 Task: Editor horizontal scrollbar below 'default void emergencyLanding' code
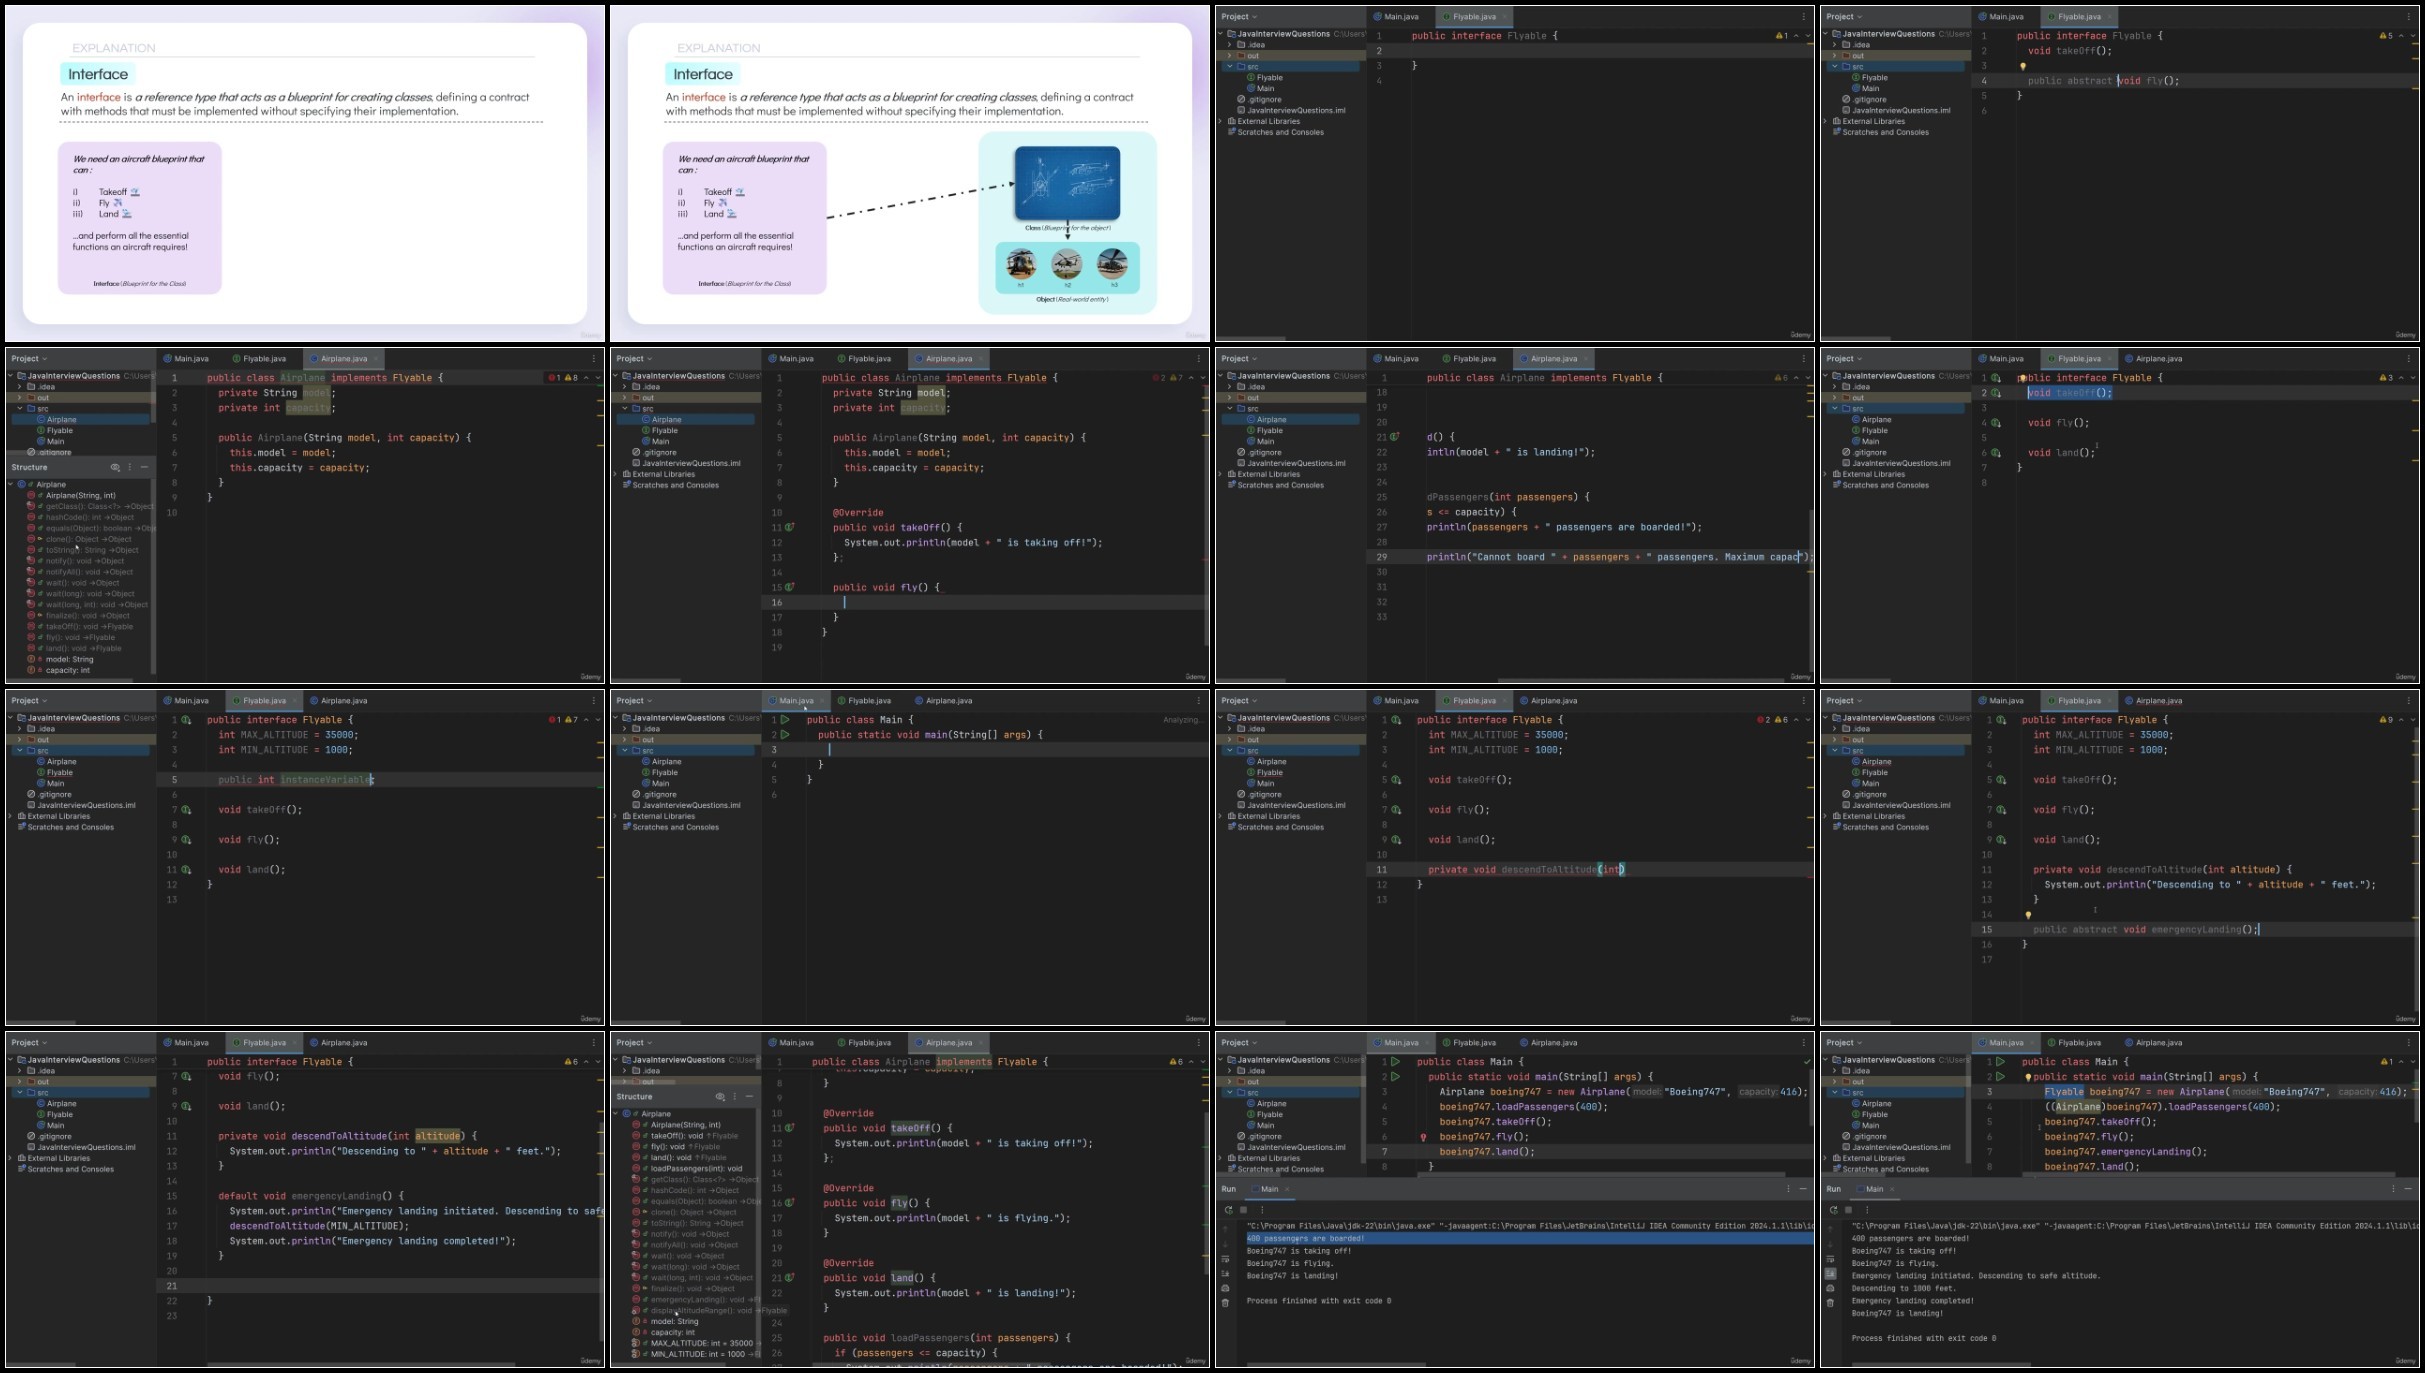click(x=360, y=1365)
